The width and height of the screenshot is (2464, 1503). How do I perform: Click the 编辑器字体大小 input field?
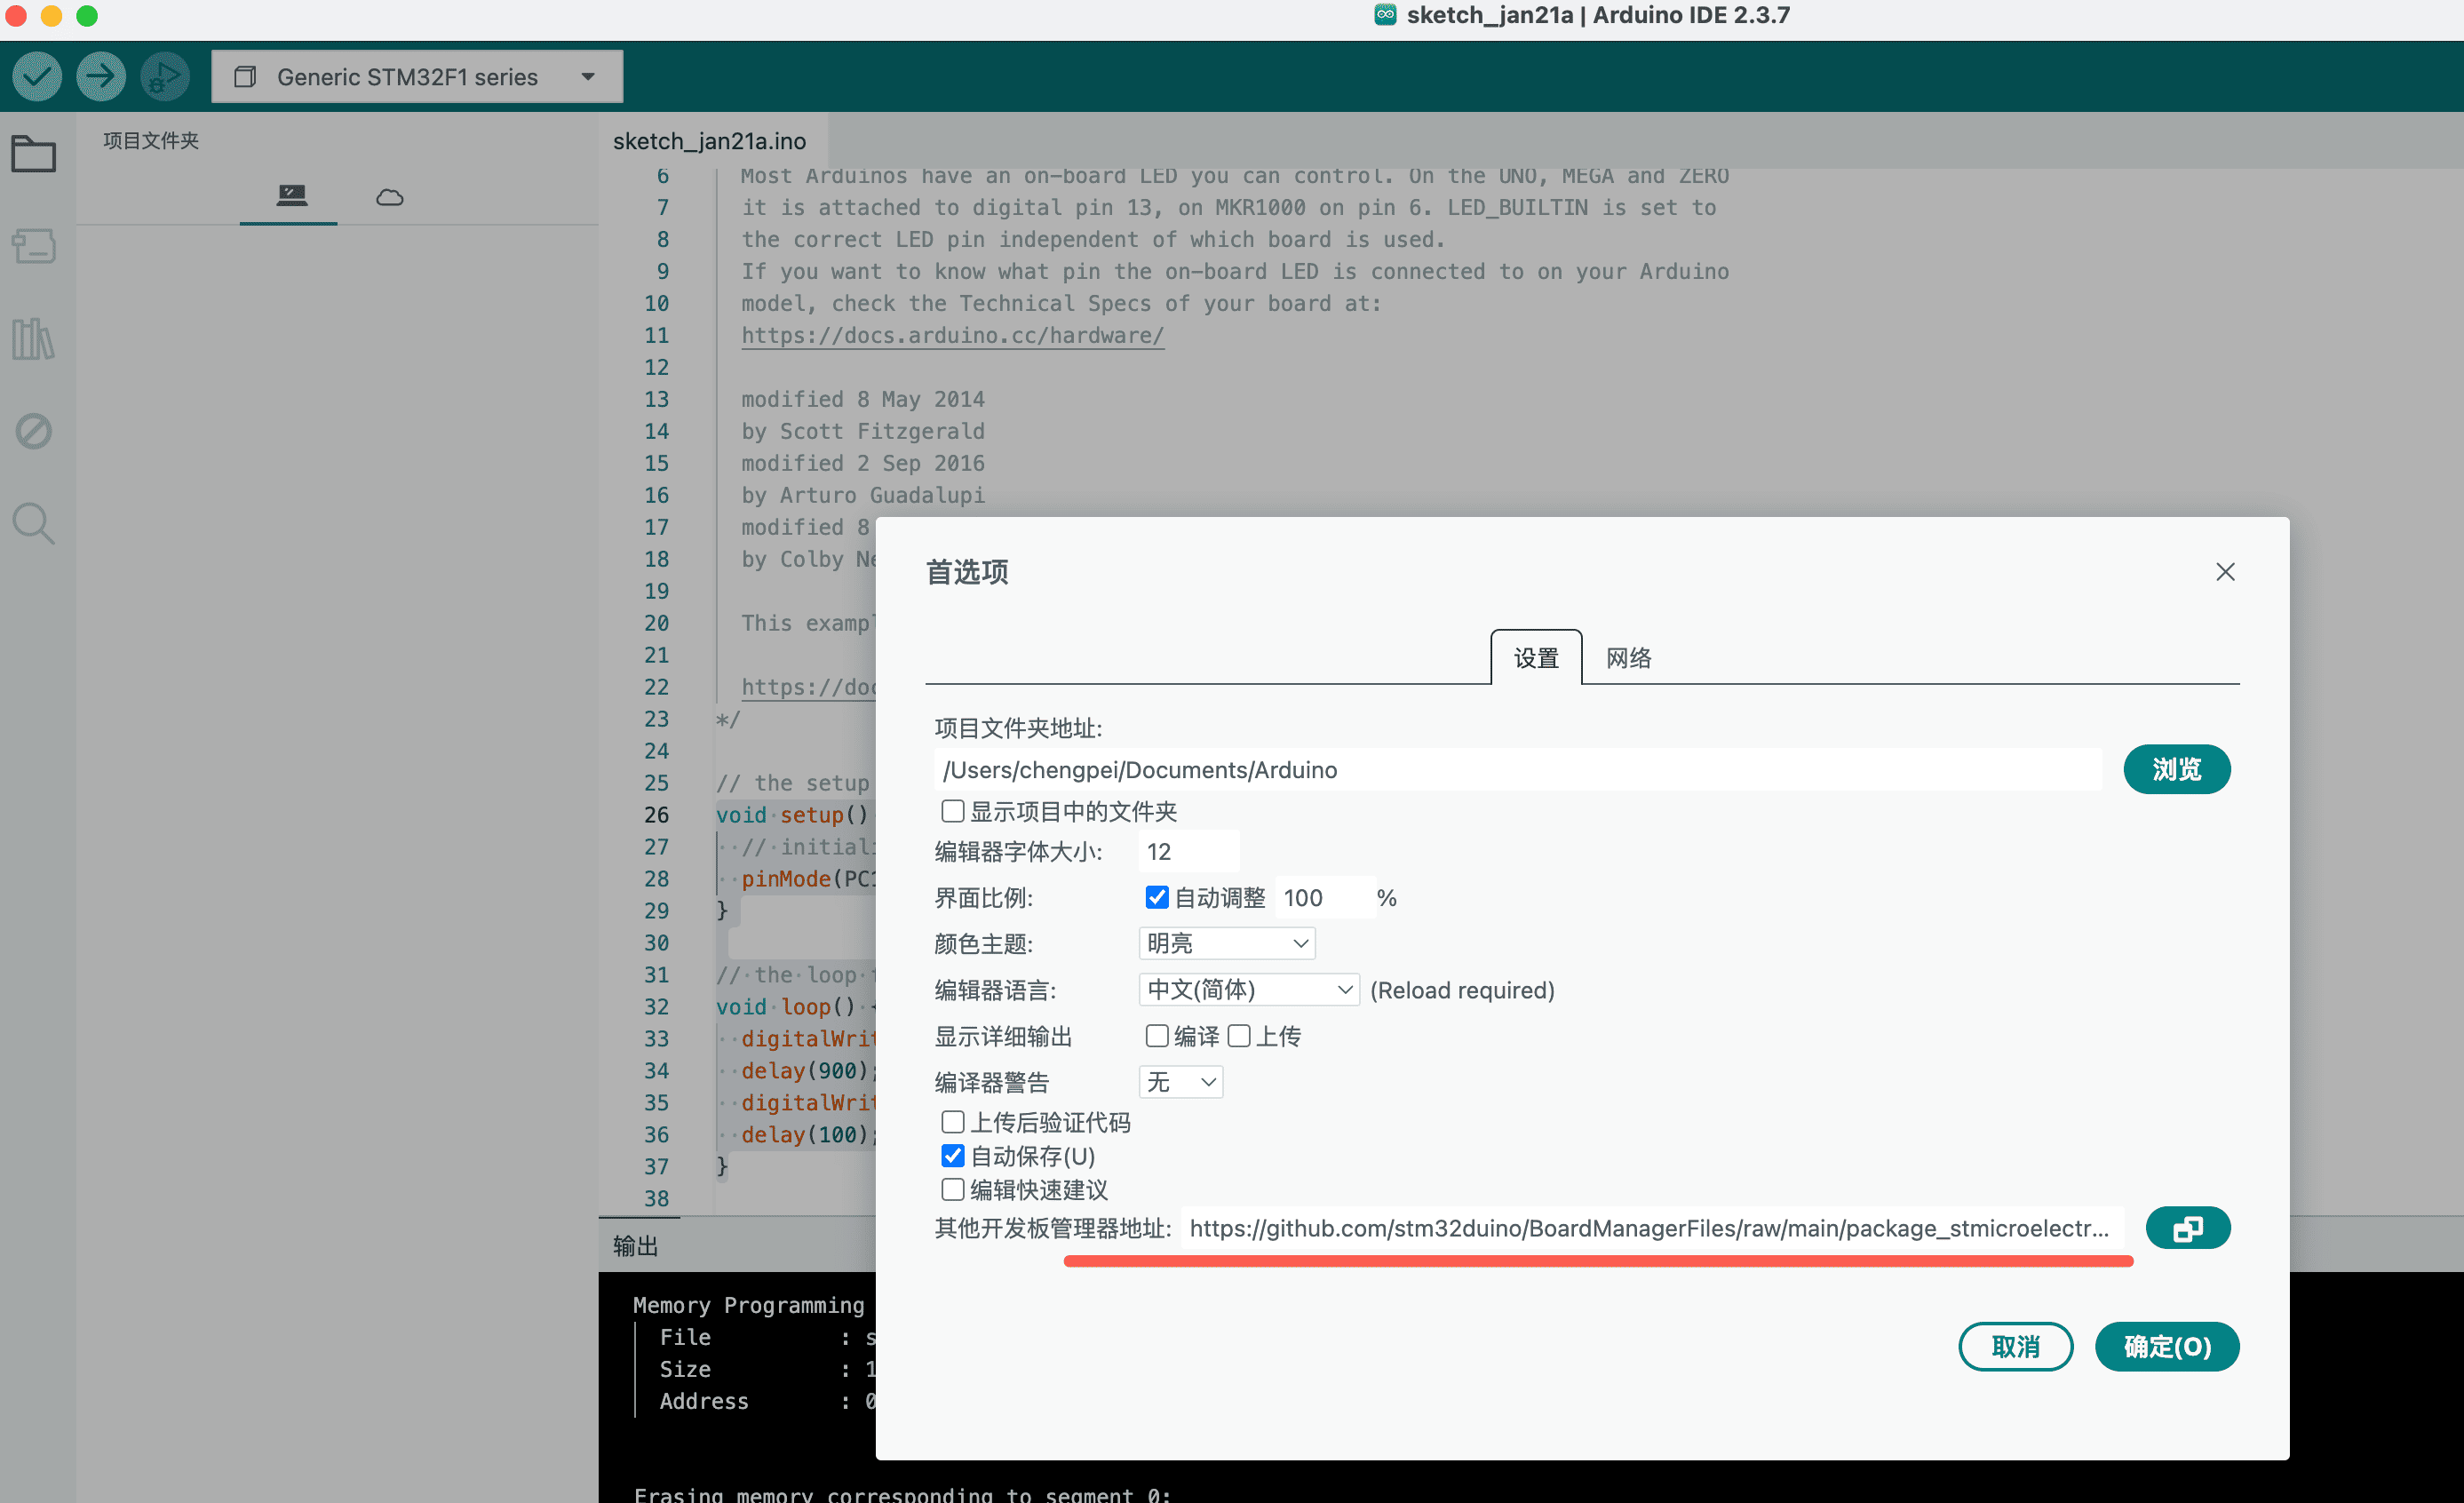(1188, 851)
